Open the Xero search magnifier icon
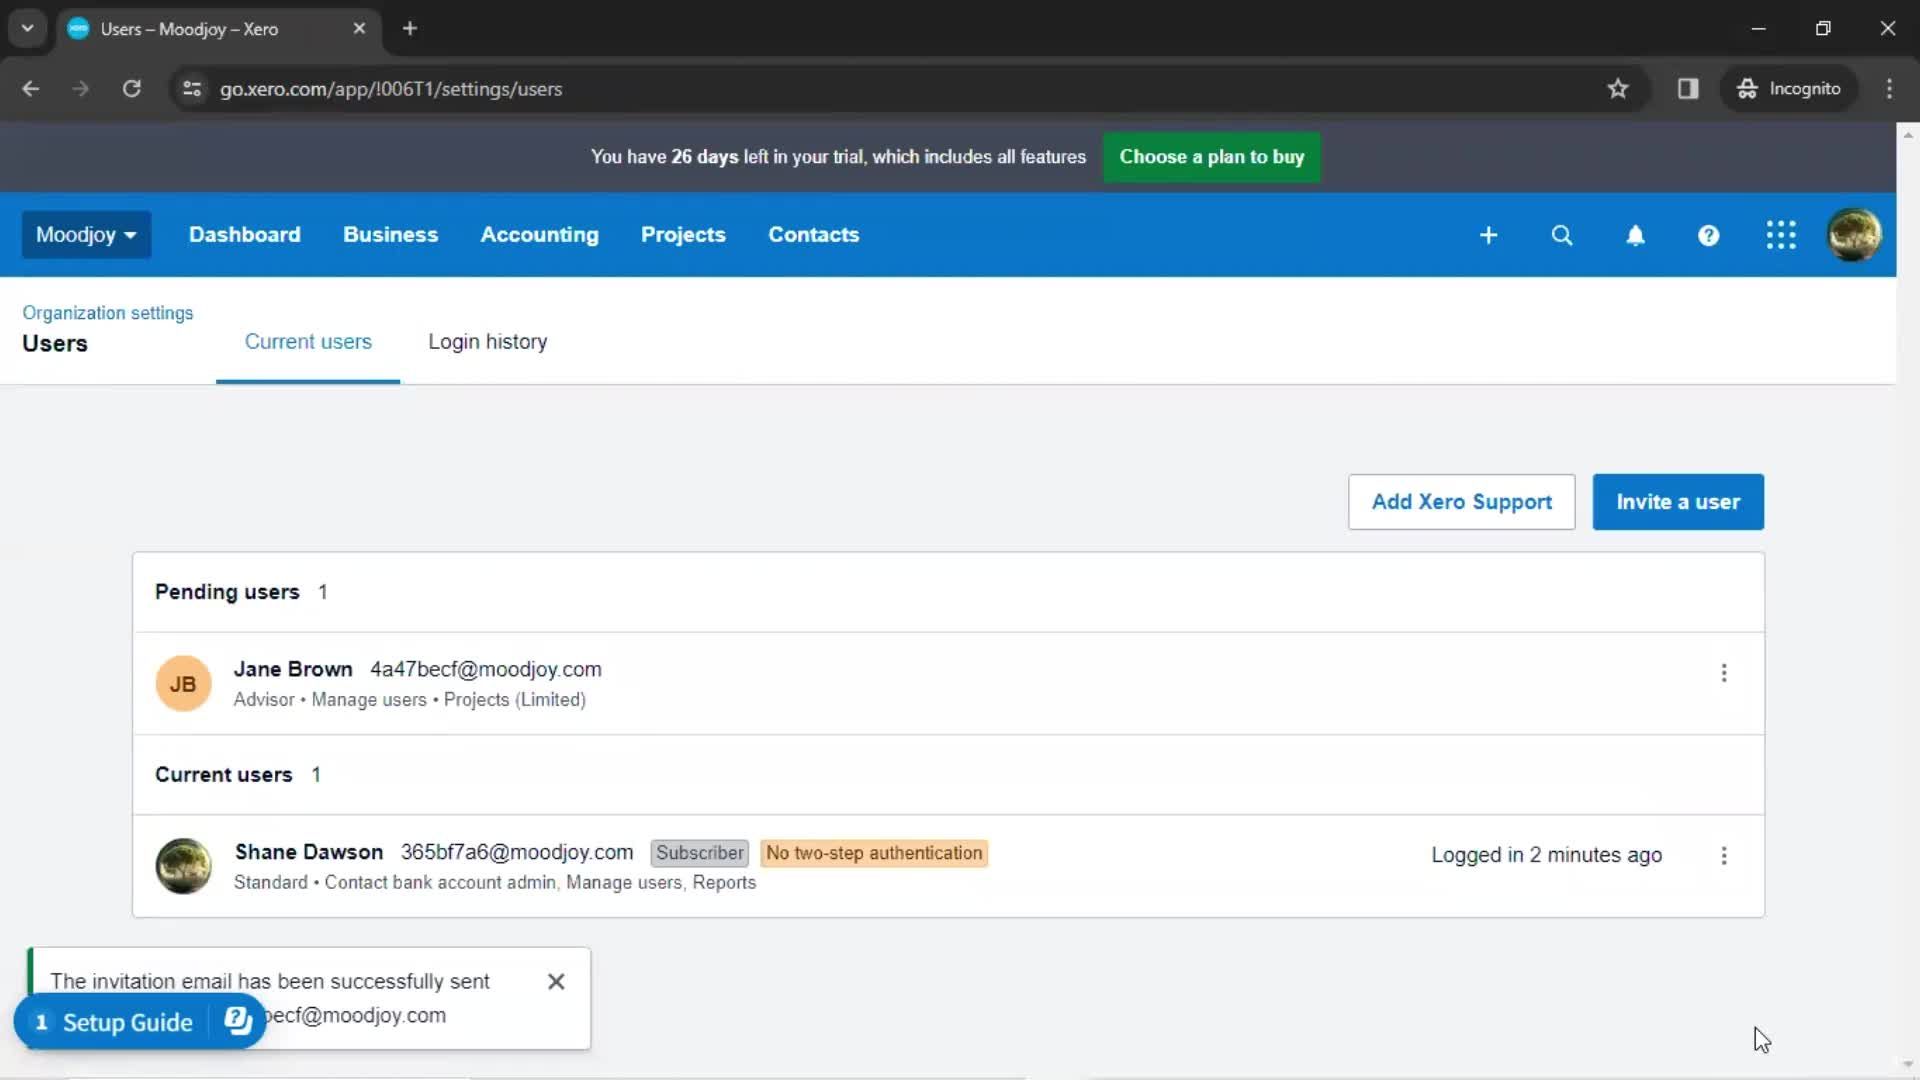Screen dimensions: 1920x1080 click(1562, 235)
